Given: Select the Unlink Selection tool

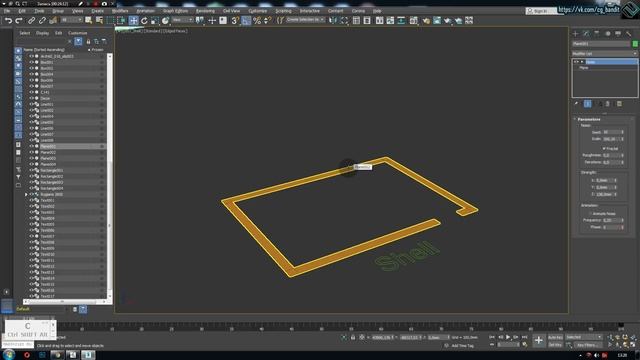Looking at the screenshot, I should [x=42, y=20].
